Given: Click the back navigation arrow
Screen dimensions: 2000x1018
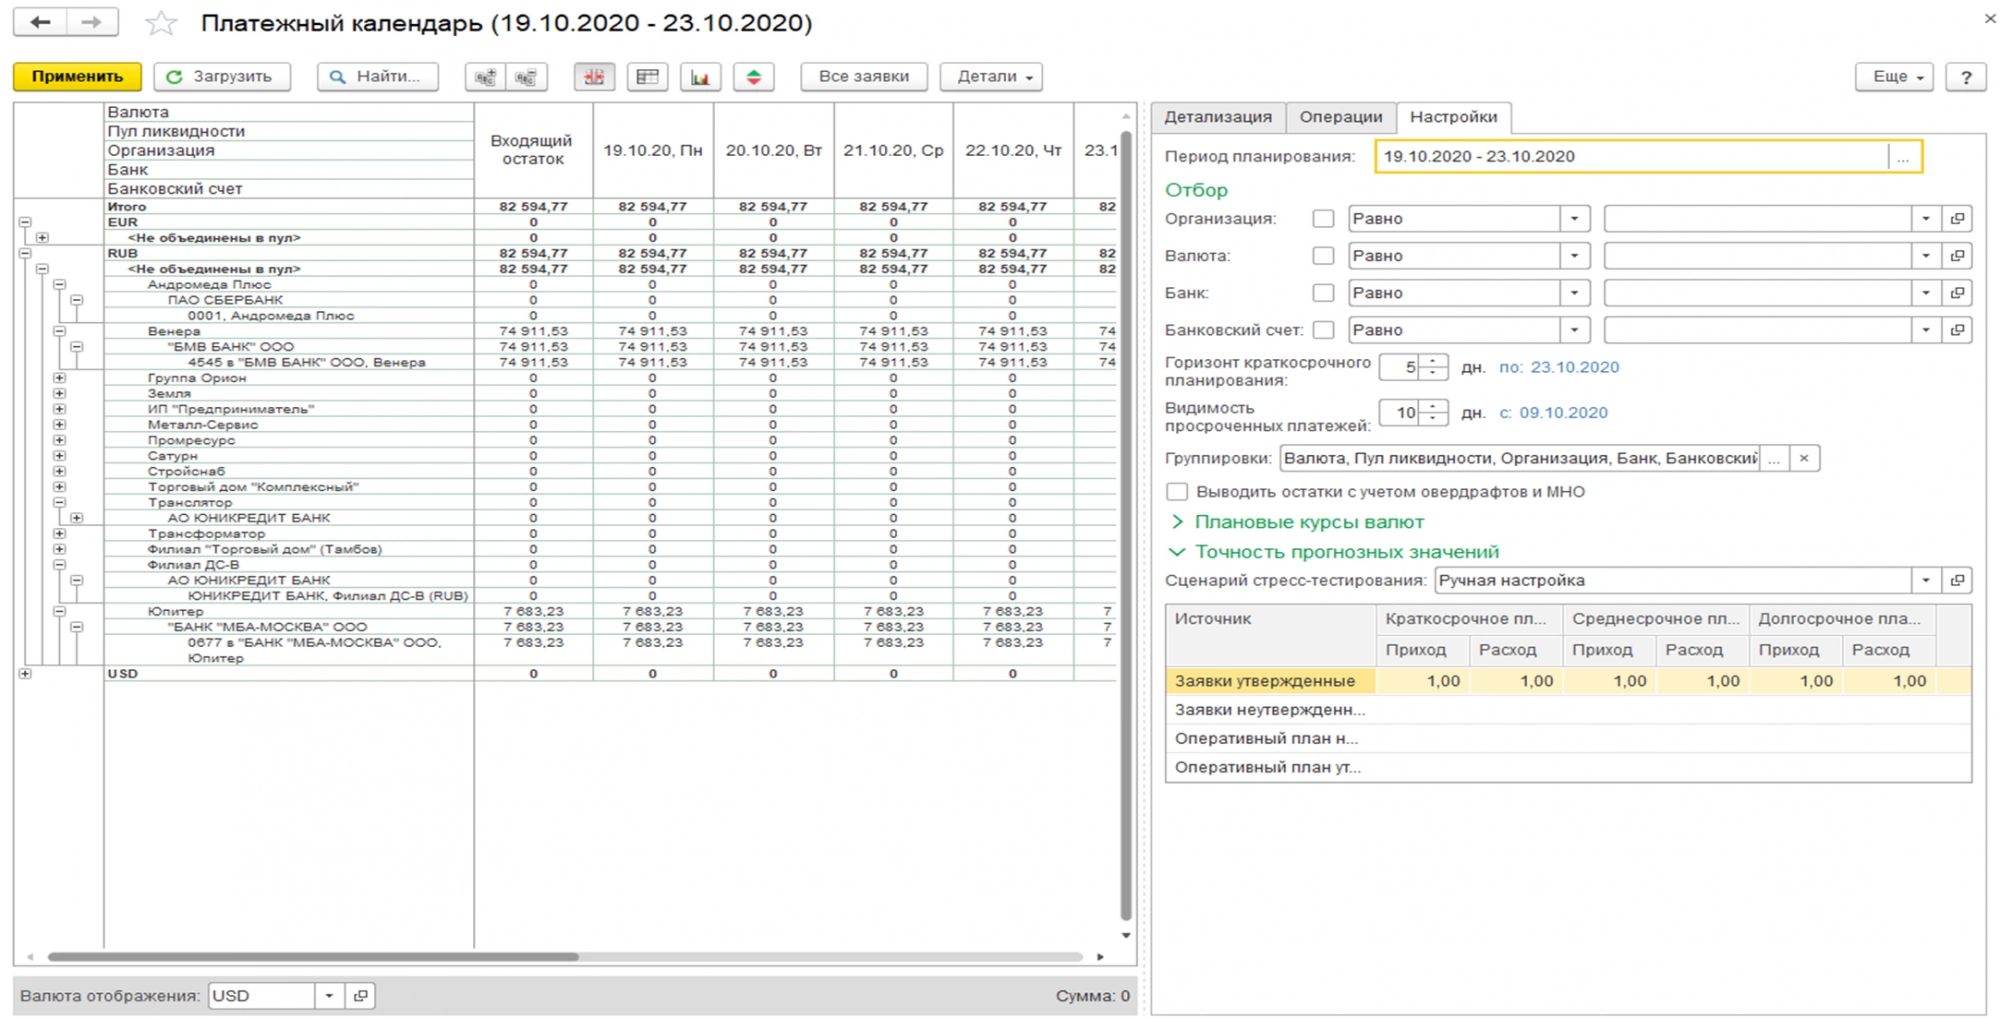Looking at the screenshot, I should click(x=40, y=22).
